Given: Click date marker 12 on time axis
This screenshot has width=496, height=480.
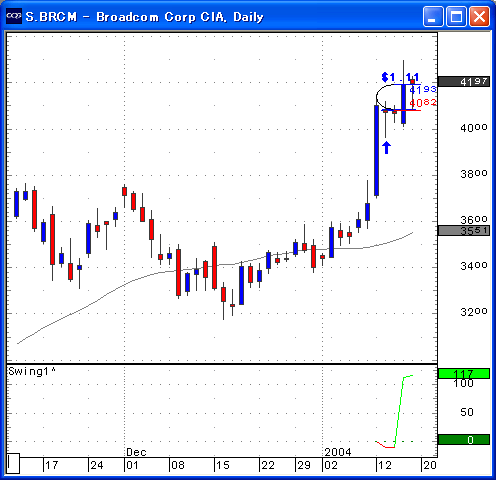Looking at the screenshot, I should (384, 465).
